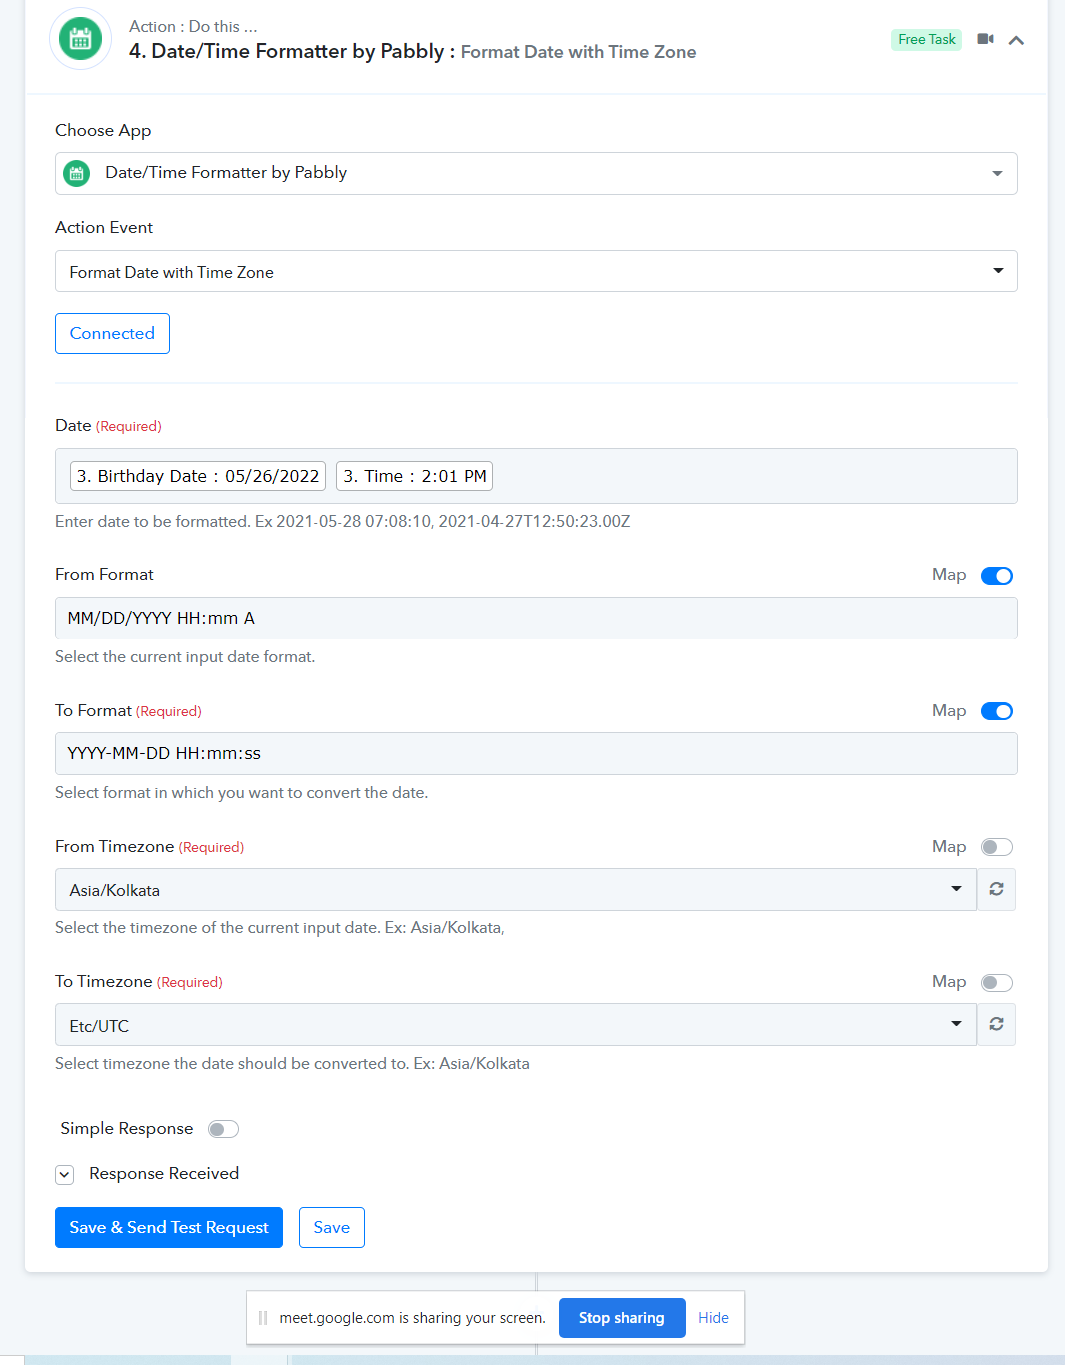Click the Save button
Image resolution: width=1065 pixels, height=1365 pixels.
[x=332, y=1227]
